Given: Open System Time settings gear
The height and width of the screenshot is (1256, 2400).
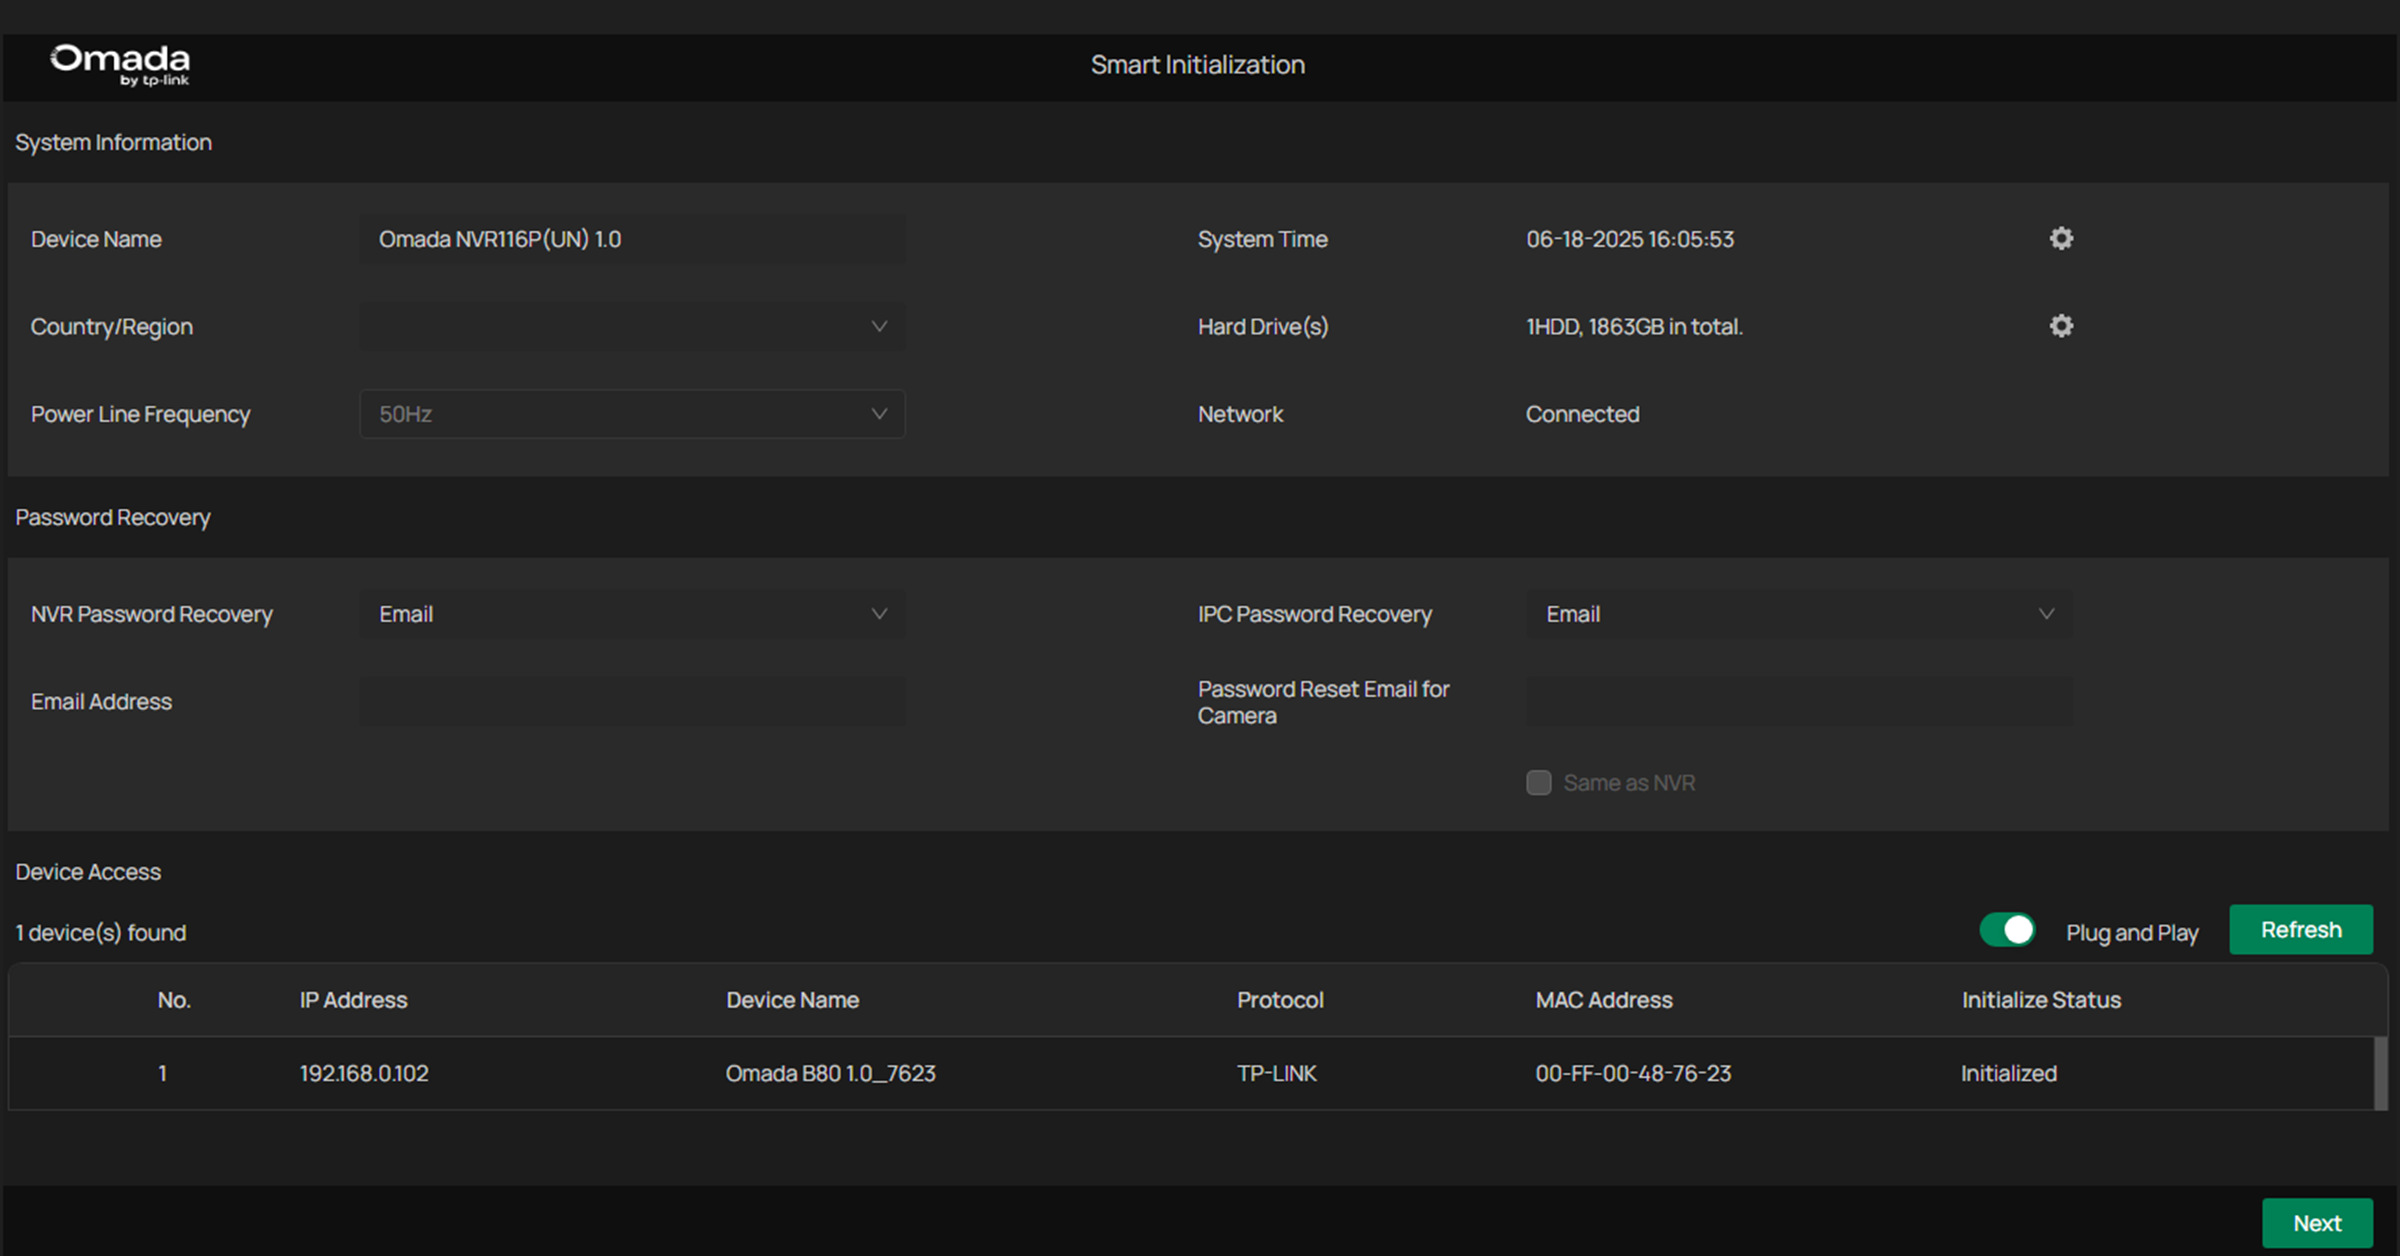Looking at the screenshot, I should point(2061,238).
